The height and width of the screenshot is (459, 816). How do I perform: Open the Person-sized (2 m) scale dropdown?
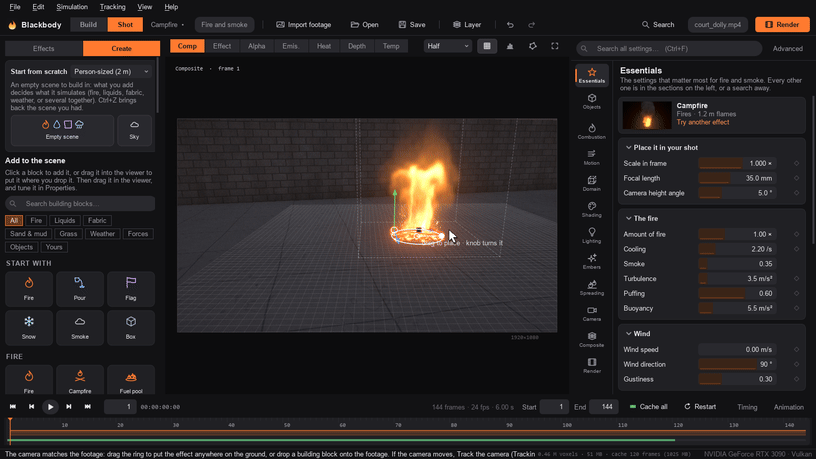[x=111, y=71]
